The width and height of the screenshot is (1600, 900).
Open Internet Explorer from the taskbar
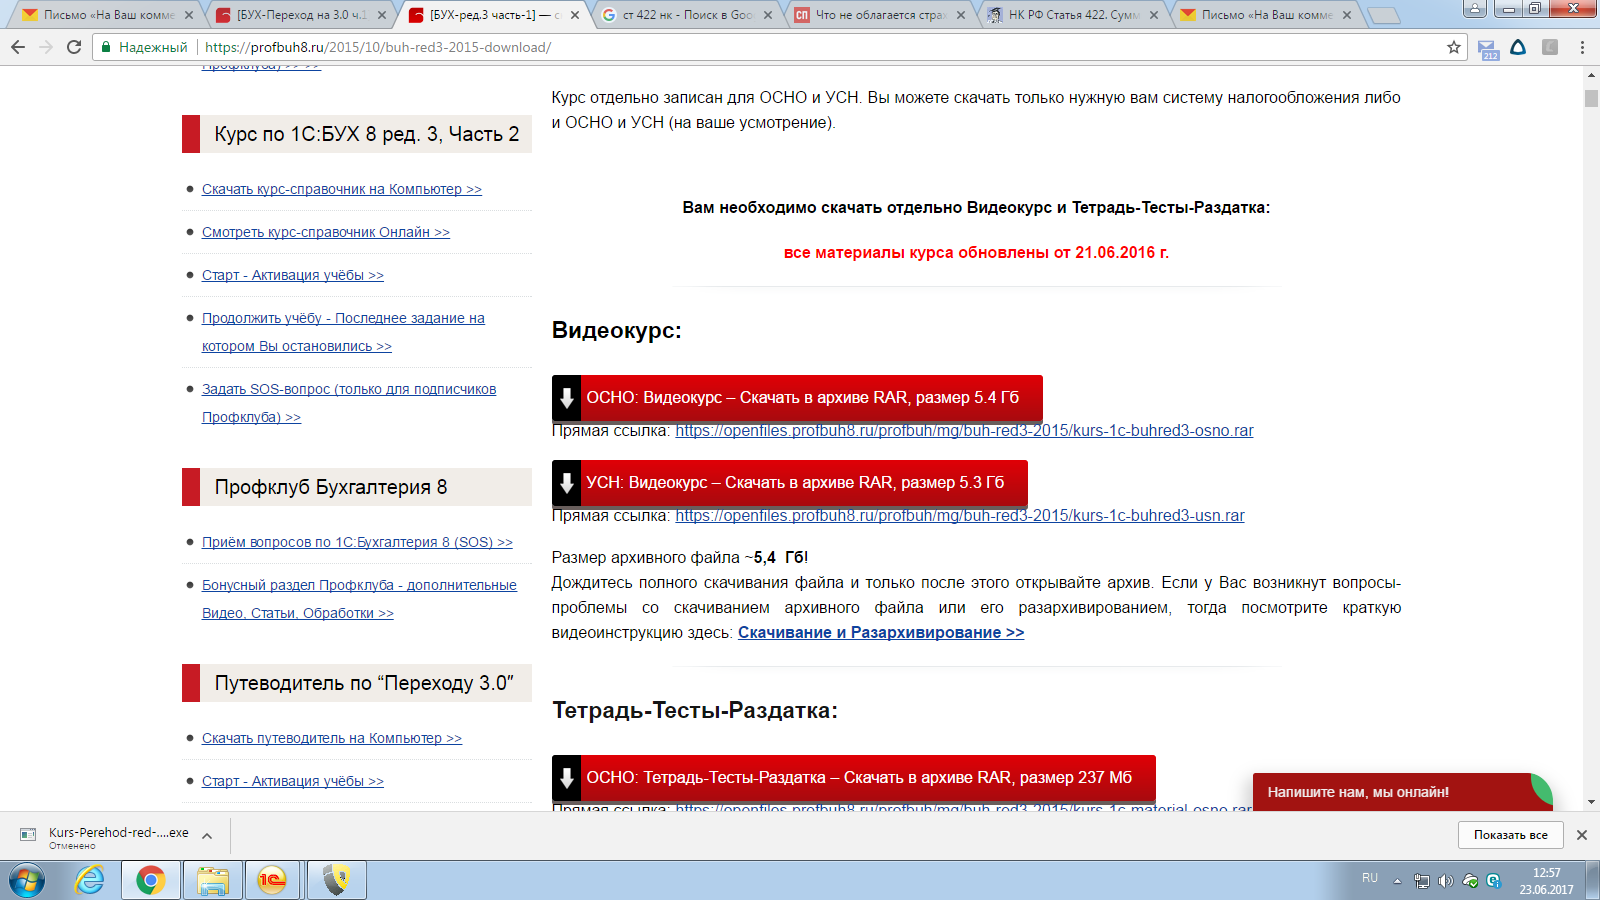pyautogui.click(x=90, y=880)
